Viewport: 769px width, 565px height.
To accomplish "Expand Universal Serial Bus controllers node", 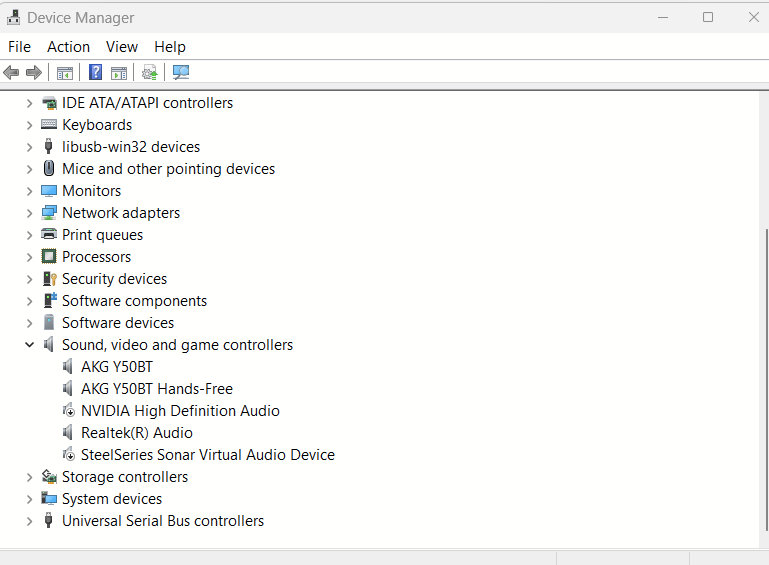I will (x=29, y=521).
